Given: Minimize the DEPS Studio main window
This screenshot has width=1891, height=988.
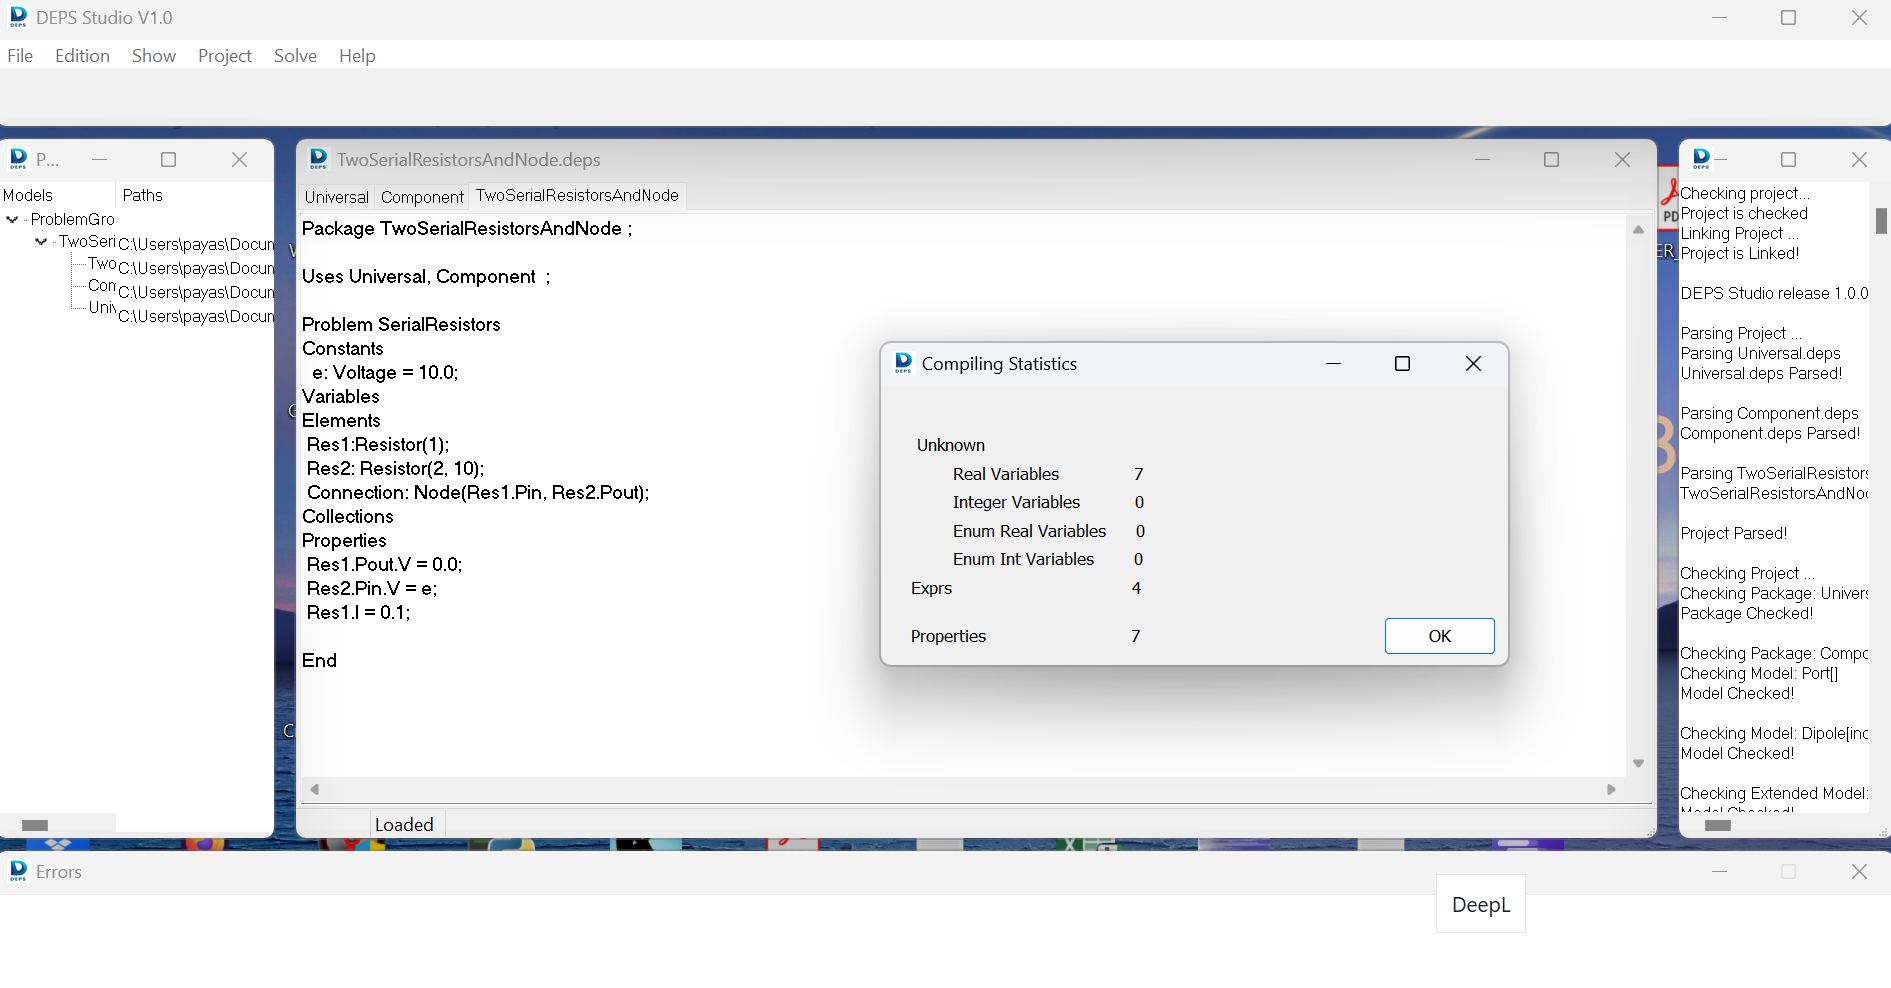Looking at the screenshot, I should pos(1719,18).
